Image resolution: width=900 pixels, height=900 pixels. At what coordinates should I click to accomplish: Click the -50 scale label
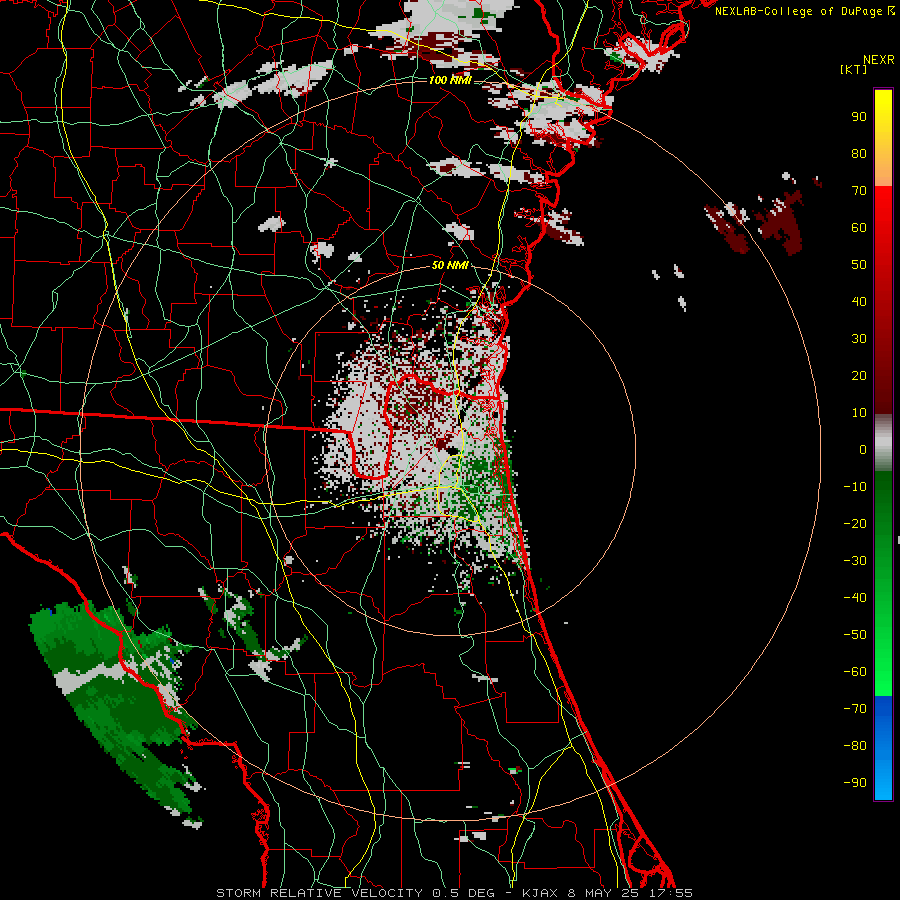tap(855, 635)
